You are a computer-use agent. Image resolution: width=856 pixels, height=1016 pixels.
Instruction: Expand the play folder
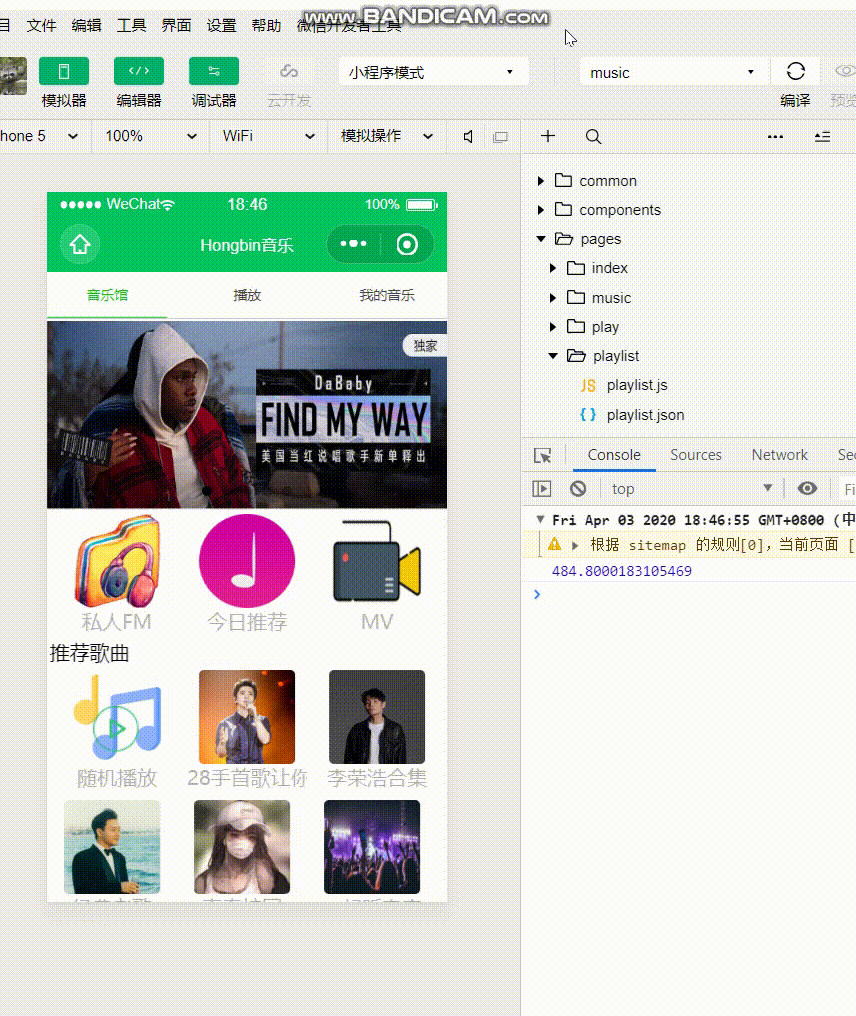553,327
